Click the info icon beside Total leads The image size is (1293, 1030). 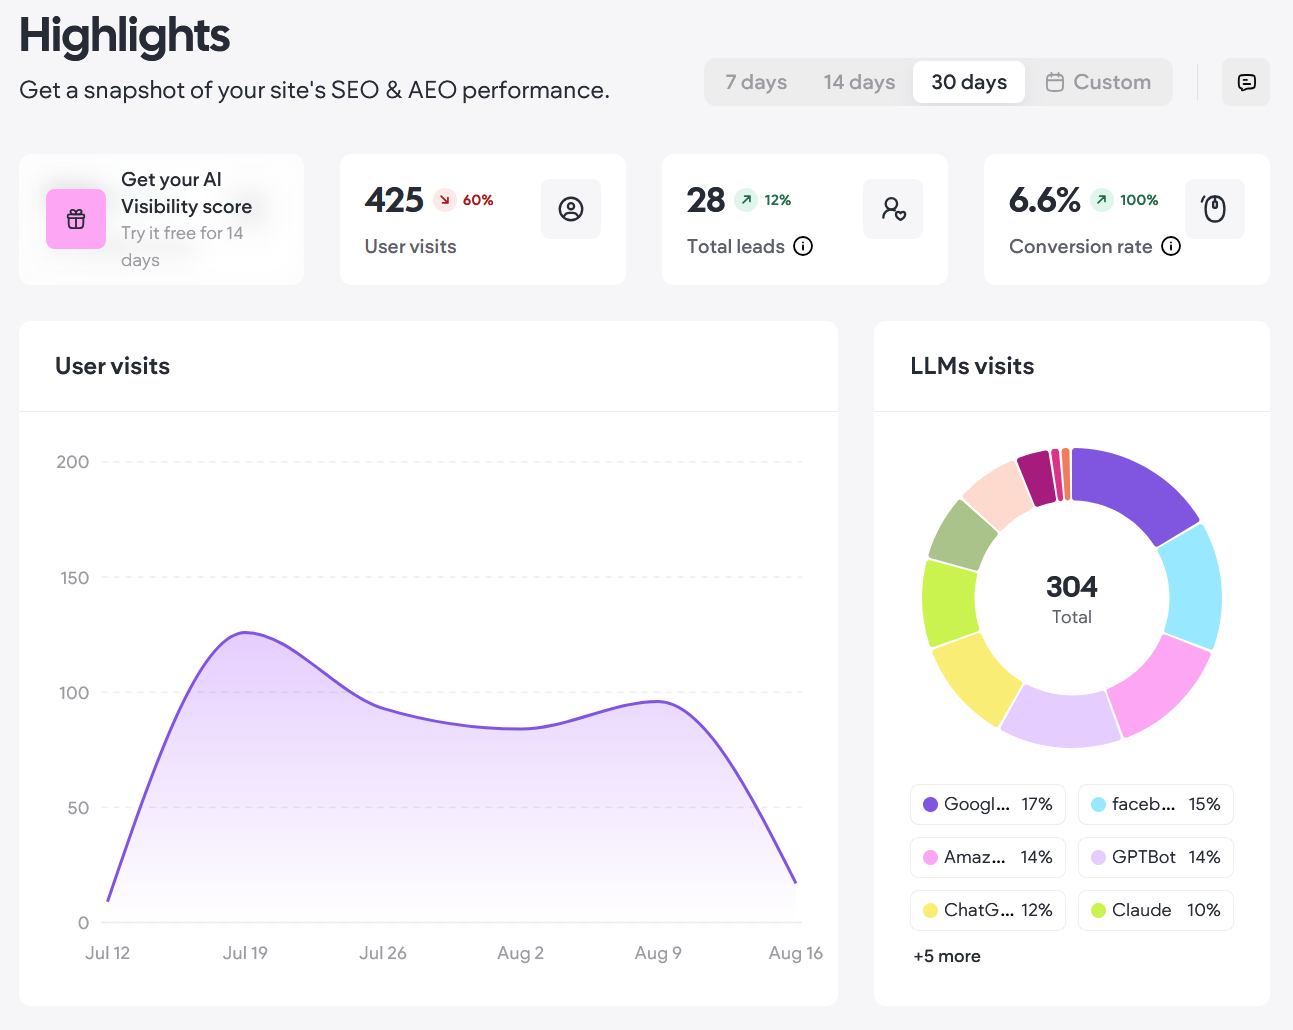(803, 246)
